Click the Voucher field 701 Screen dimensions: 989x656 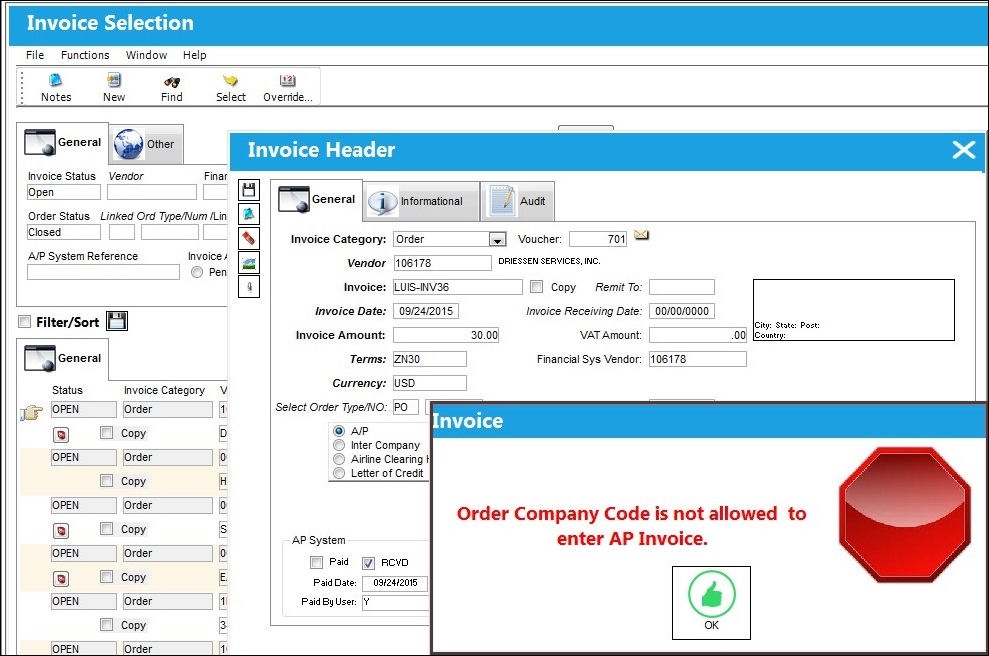click(598, 239)
